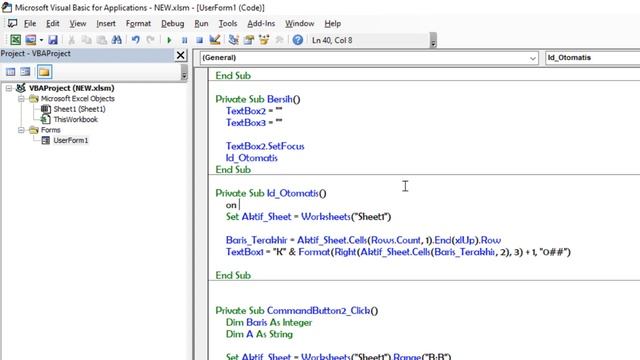640x360 pixels.
Task: Click the 'TextBox2.SetFocus' code line
Action: pyautogui.click(x=265, y=146)
